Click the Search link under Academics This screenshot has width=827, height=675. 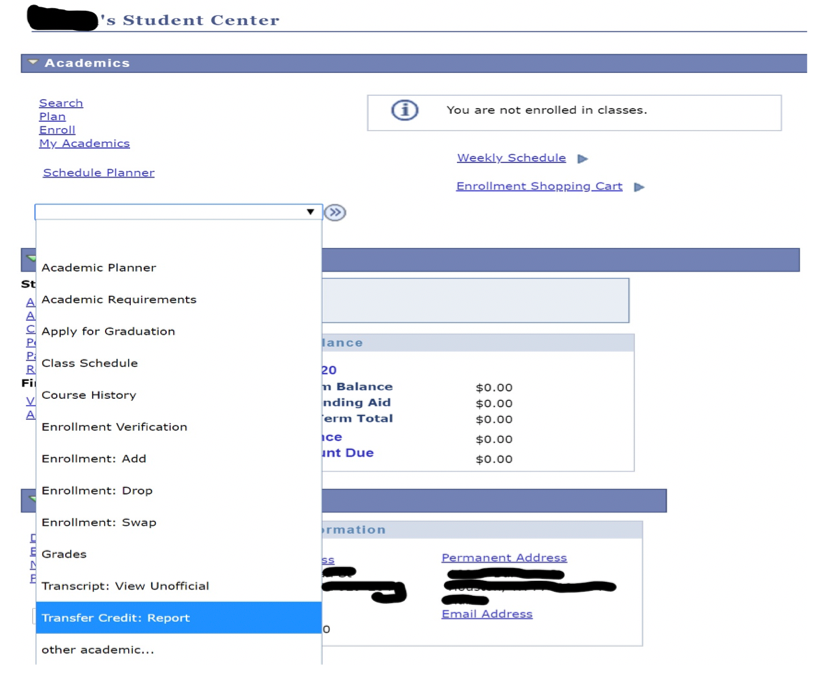tap(60, 102)
